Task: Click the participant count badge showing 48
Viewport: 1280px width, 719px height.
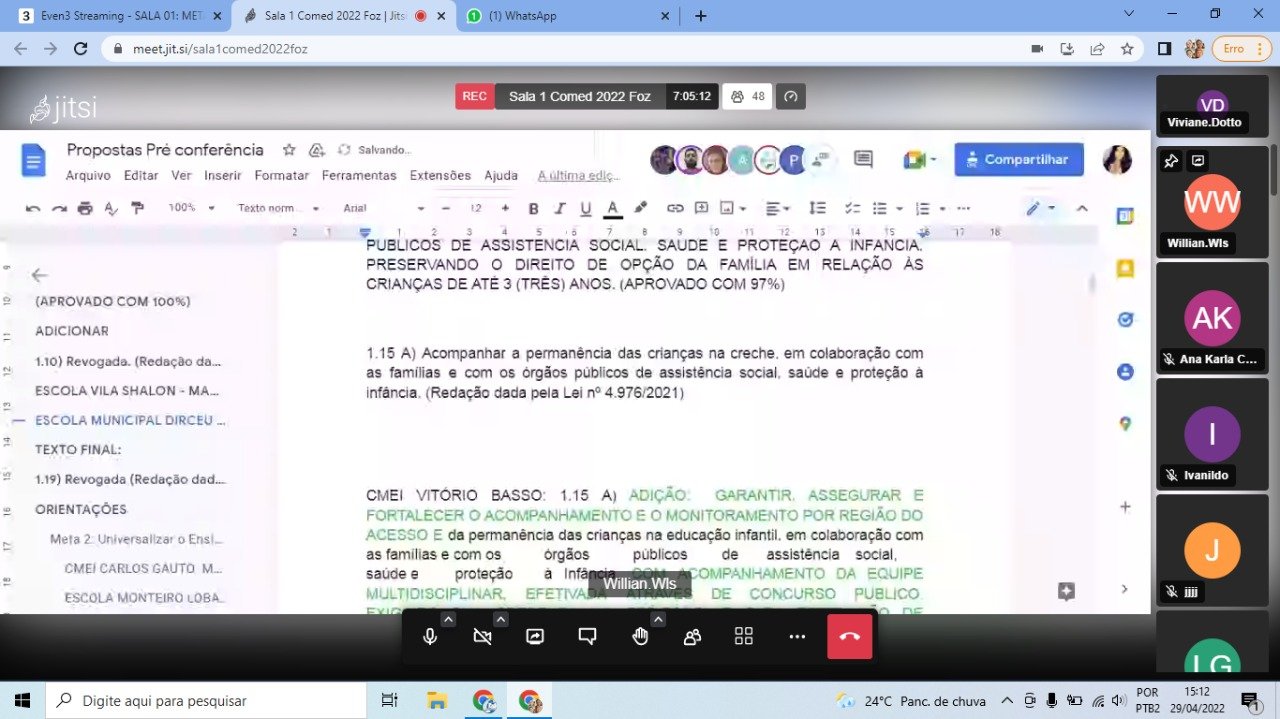Action: pyautogui.click(x=749, y=97)
